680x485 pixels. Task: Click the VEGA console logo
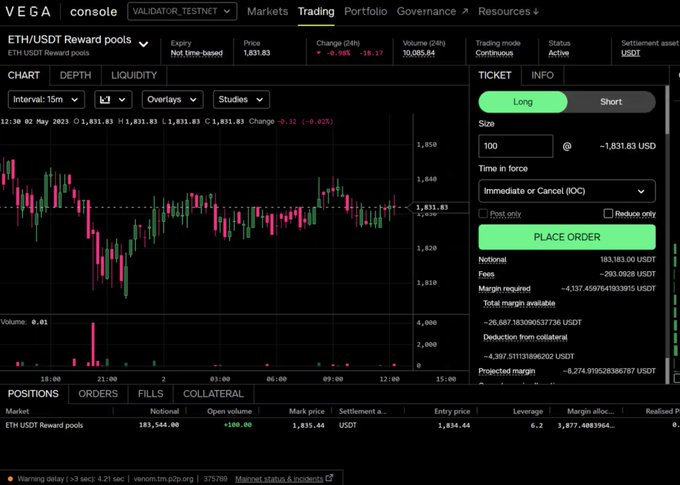click(61, 11)
